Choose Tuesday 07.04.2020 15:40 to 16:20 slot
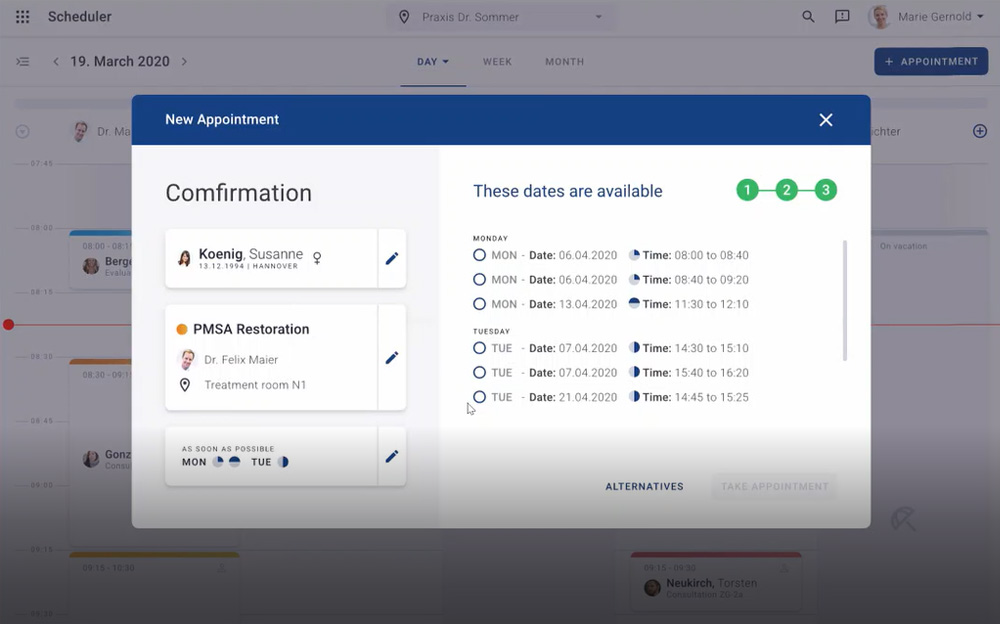 pos(480,373)
